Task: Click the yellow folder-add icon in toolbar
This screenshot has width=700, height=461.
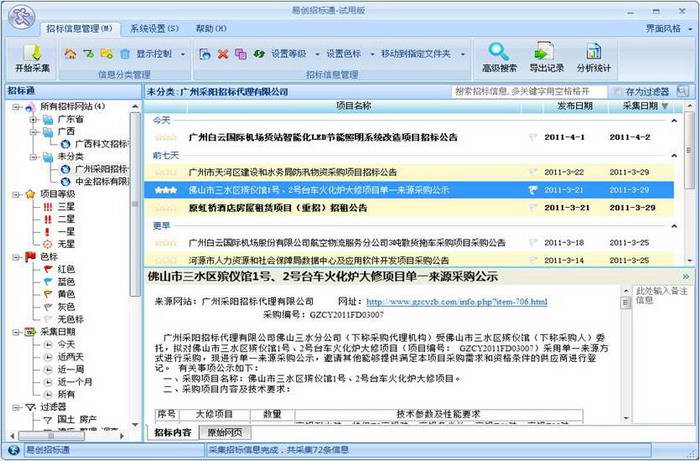Action: (106, 54)
